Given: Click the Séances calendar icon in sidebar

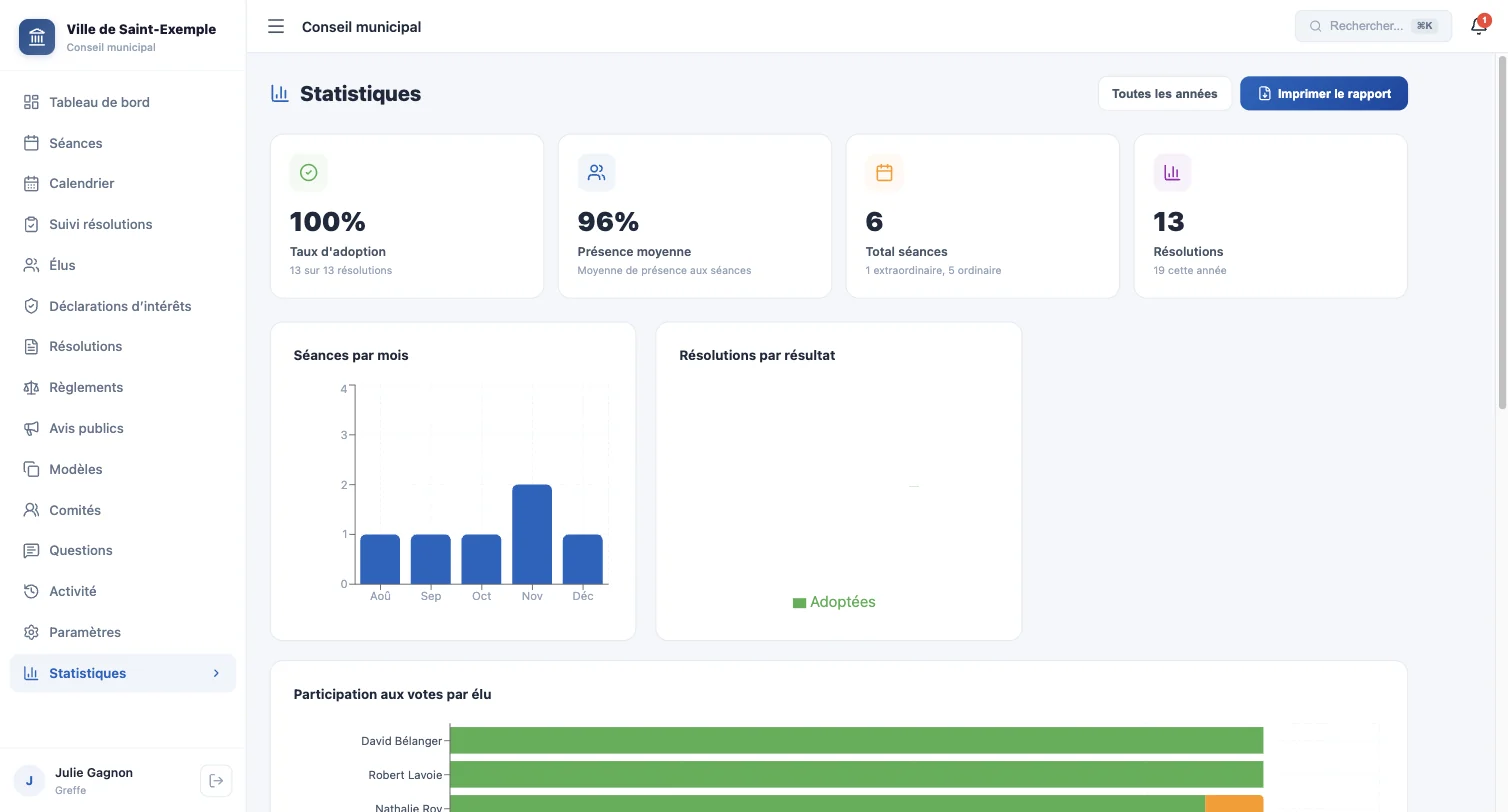Looking at the screenshot, I should click(x=31, y=143).
